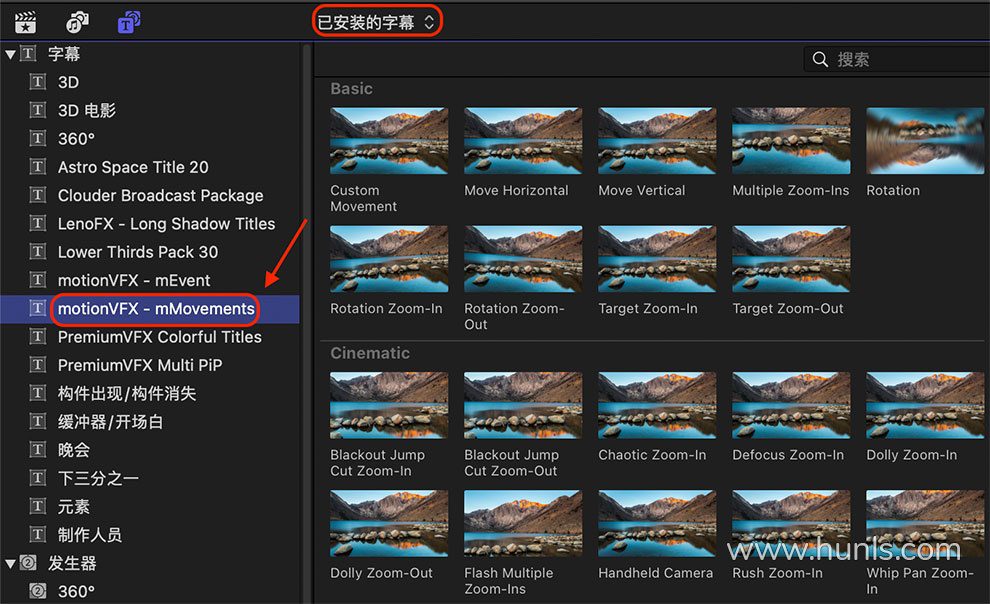Select the Blackout Jump Cut Zoom-Out thumbnail
The image size is (990, 604).
tap(523, 405)
